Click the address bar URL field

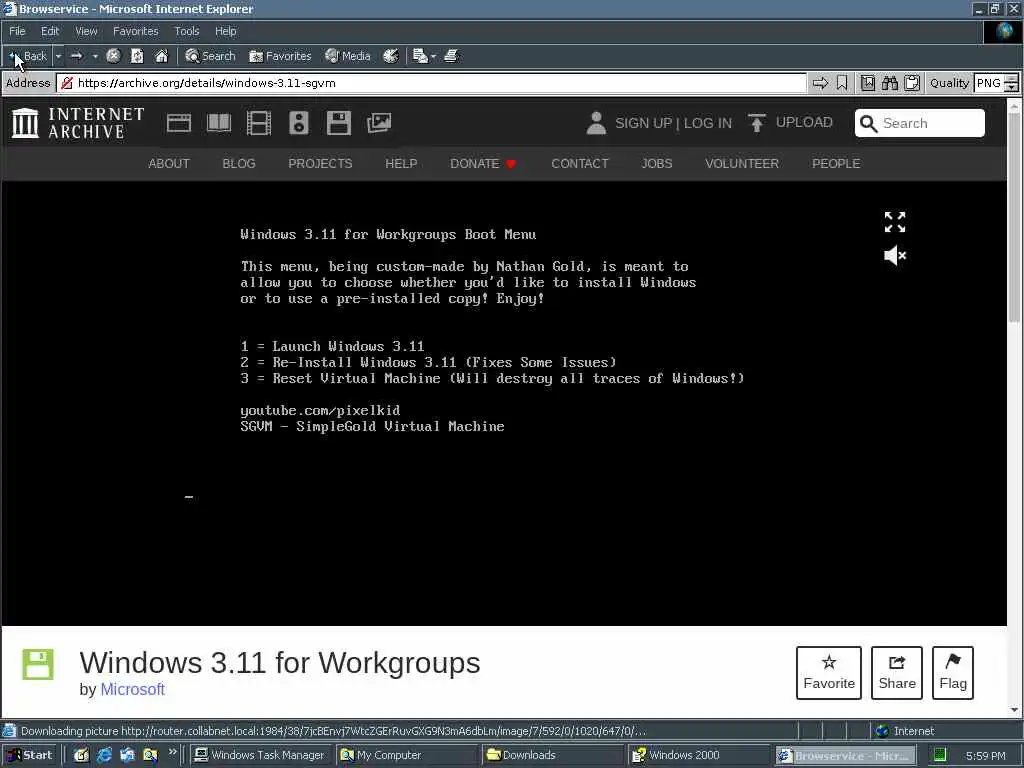(x=432, y=83)
